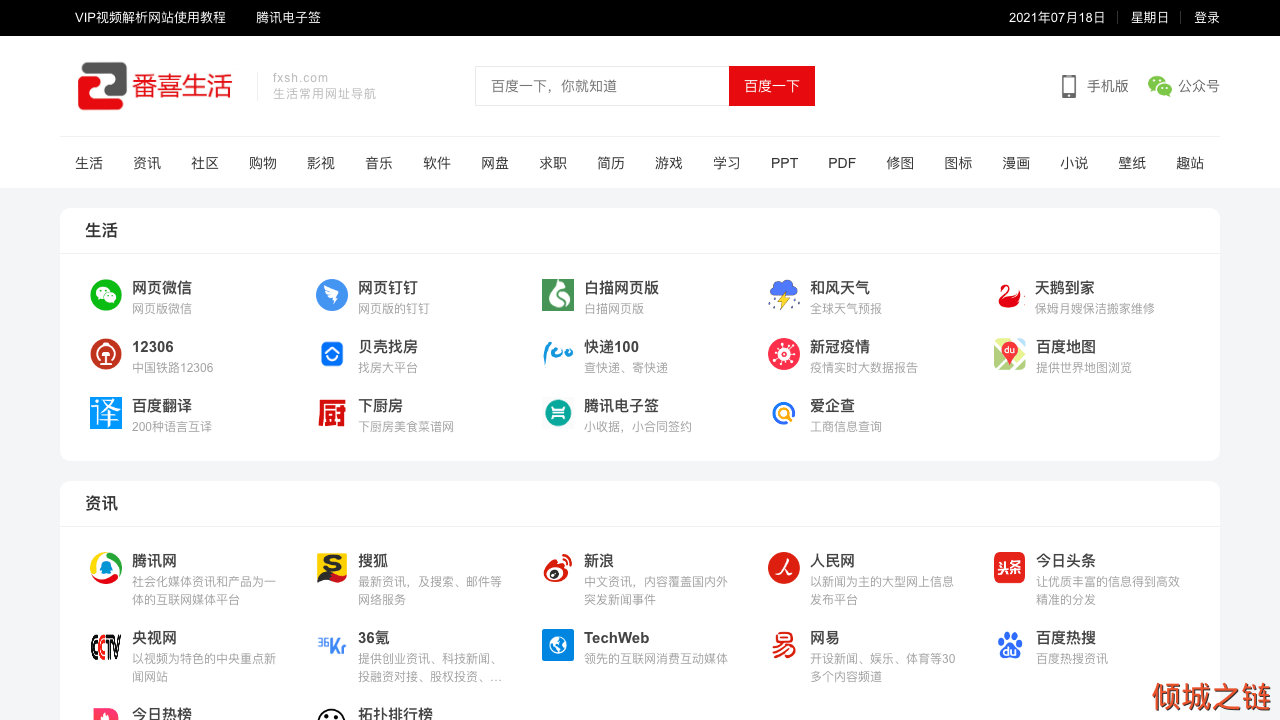Open the 百度翻译 translate icon
Image resolution: width=1280 pixels, height=720 pixels.
pyautogui.click(x=106, y=413)
